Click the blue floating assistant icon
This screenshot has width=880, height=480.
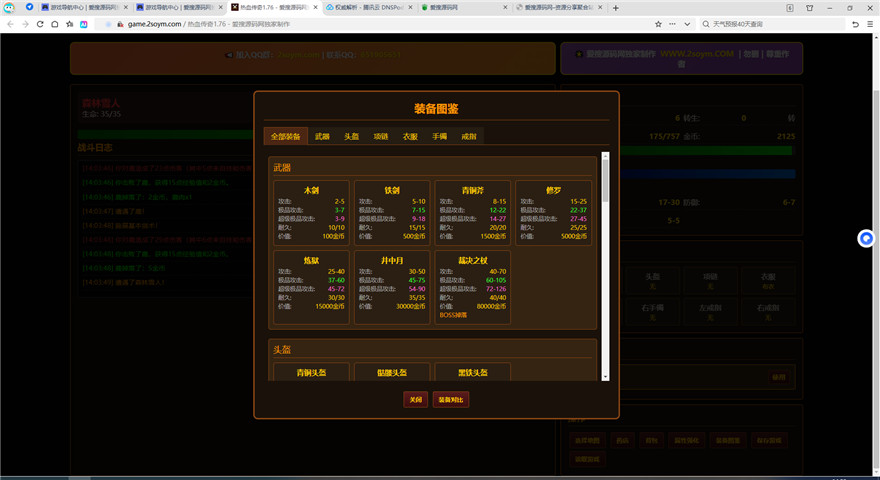[x=866, y=238]
